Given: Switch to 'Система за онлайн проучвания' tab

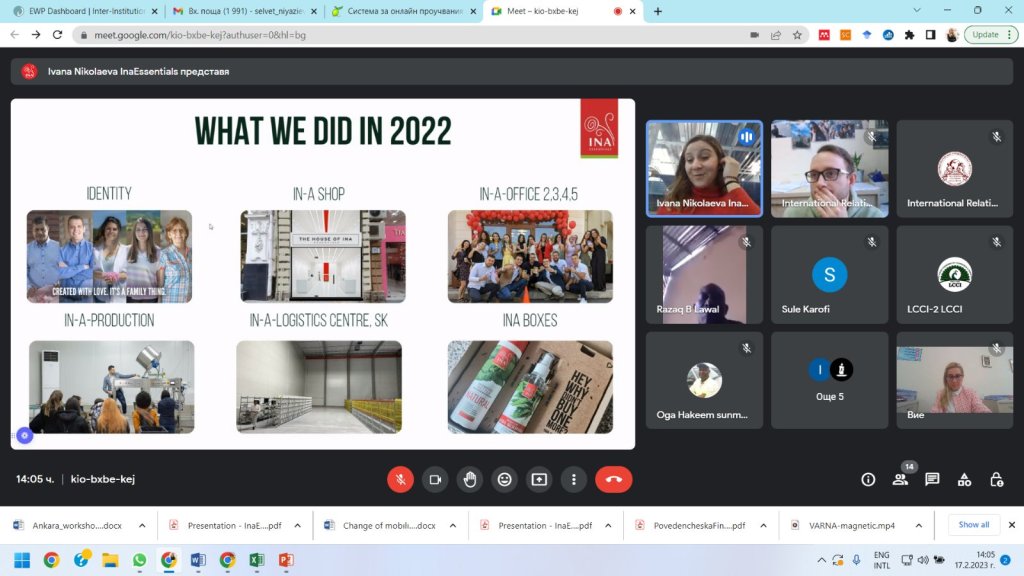Looking at the screenshot, I should tap(402, 11).
